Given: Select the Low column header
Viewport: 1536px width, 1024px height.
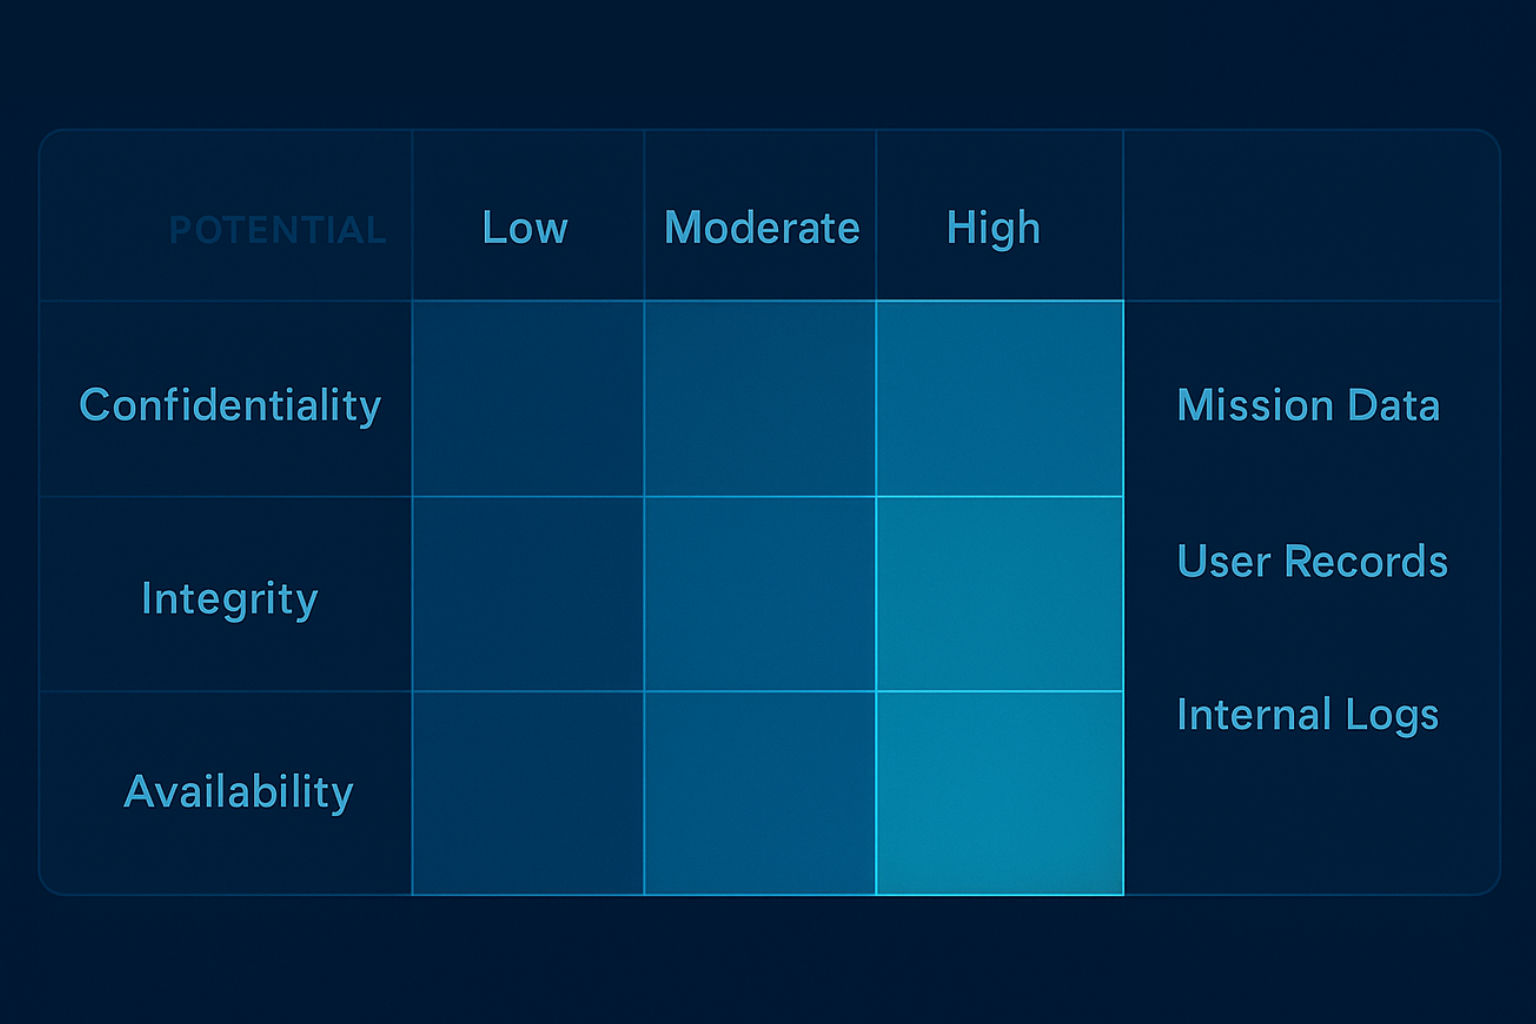Looking at the screenshot, I should [x=525, y=228].
